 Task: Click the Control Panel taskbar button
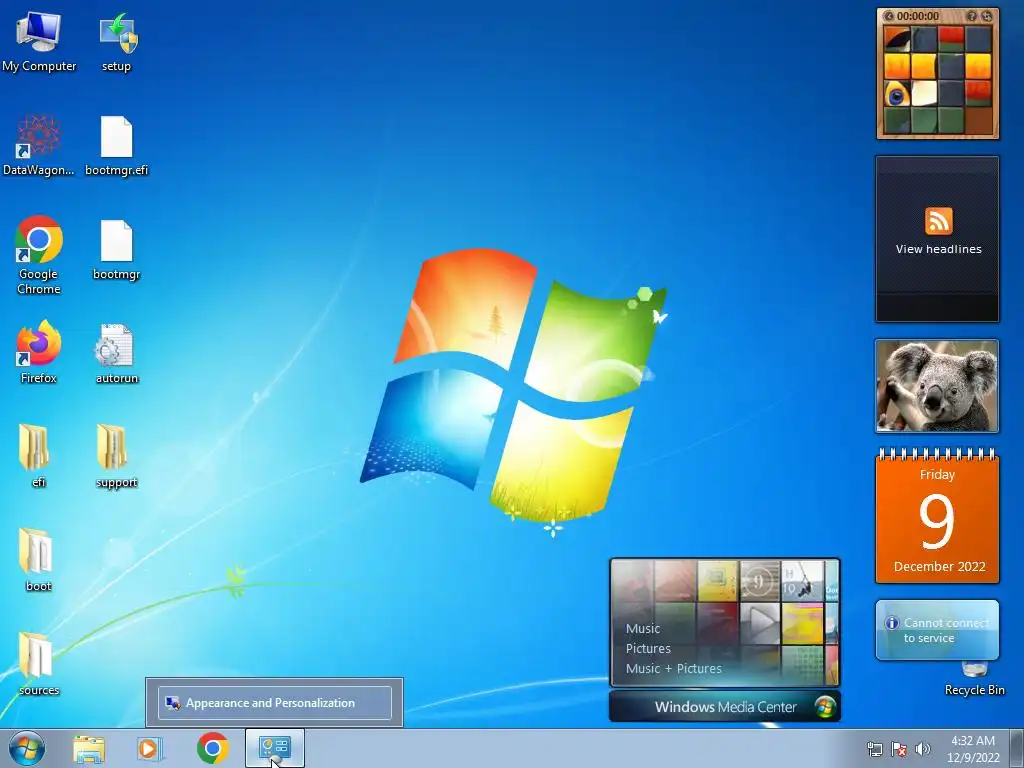pos(274,748)
